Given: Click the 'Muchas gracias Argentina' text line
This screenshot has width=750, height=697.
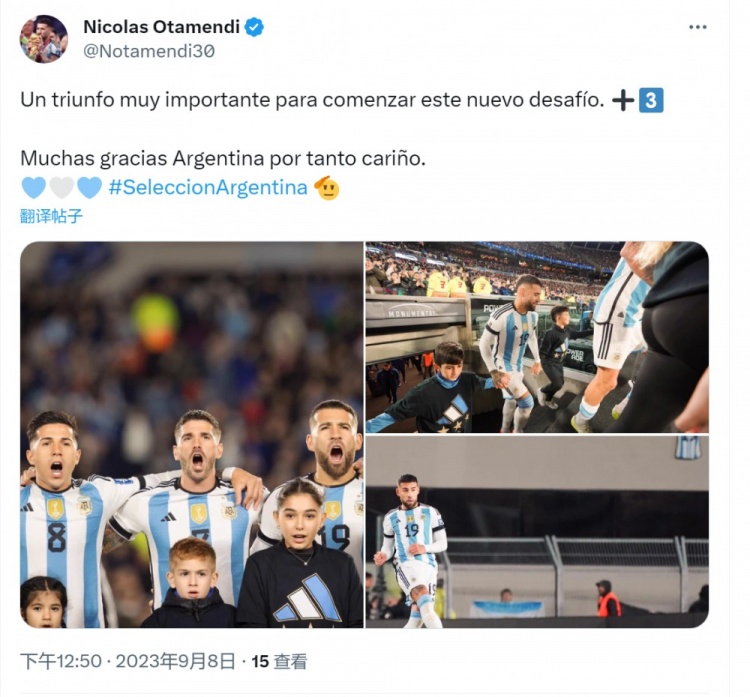Looking at the screenshot, I should (x=223, y=158).
